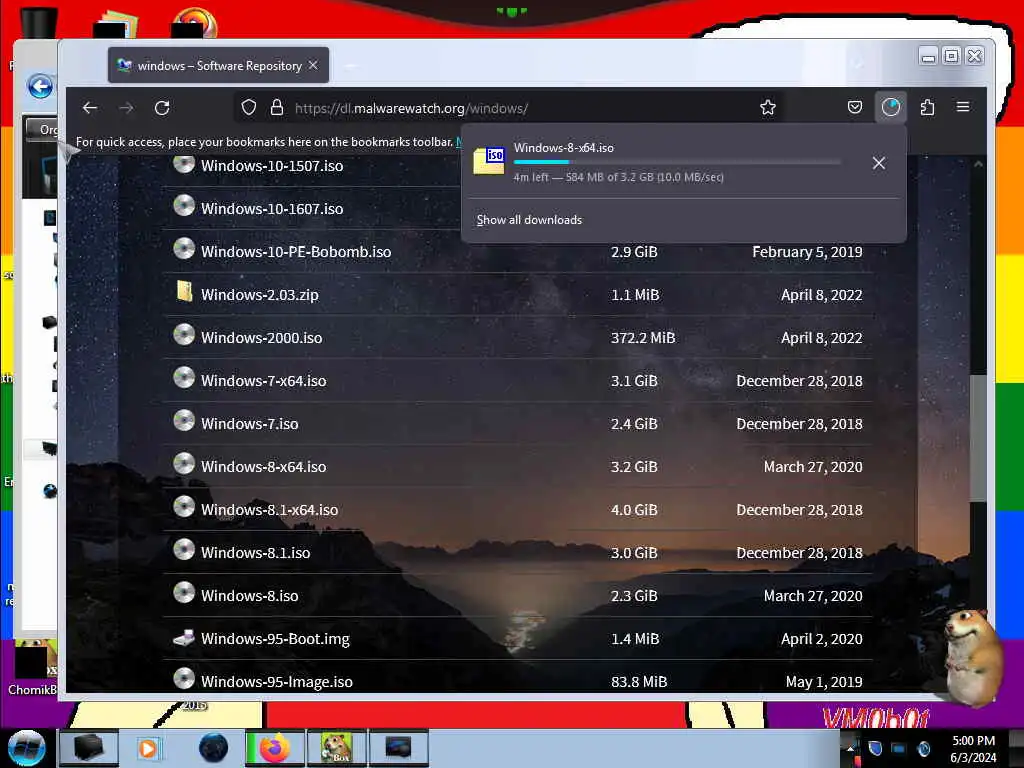Screen dimensions: 1024x768
Task: Click the disc icon beside Windows-8.1-x64.iso
Action: pos(184,507)
